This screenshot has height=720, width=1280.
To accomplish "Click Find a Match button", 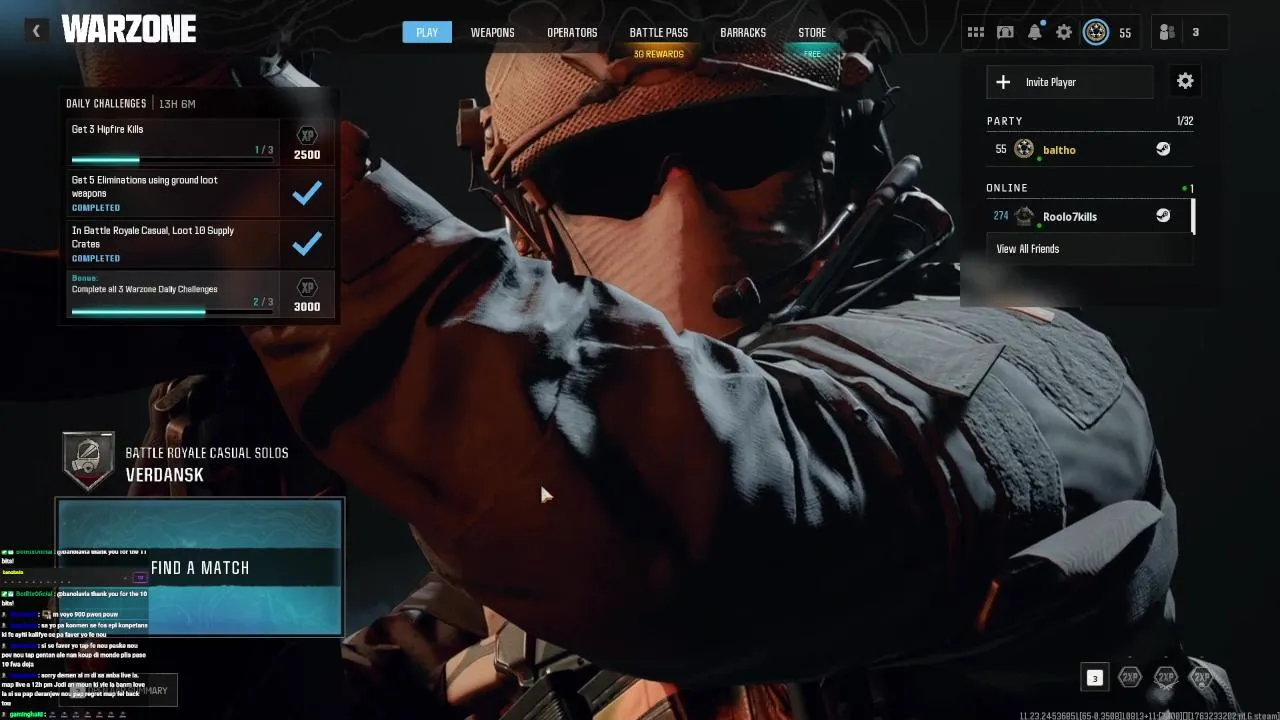I will (200, 567).
